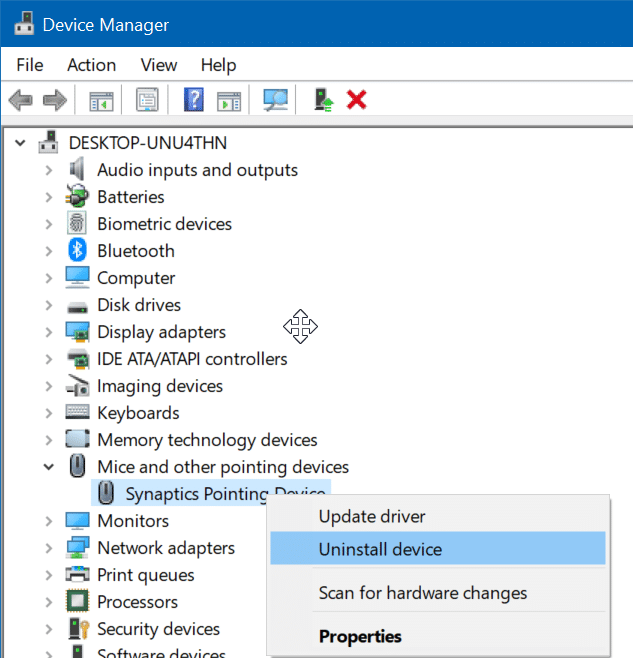The height and width of the screenshot is (658, 633).
Task: Expand the Bluetooth category chevron
Action: pyautogui.click(x=49, y=251)
